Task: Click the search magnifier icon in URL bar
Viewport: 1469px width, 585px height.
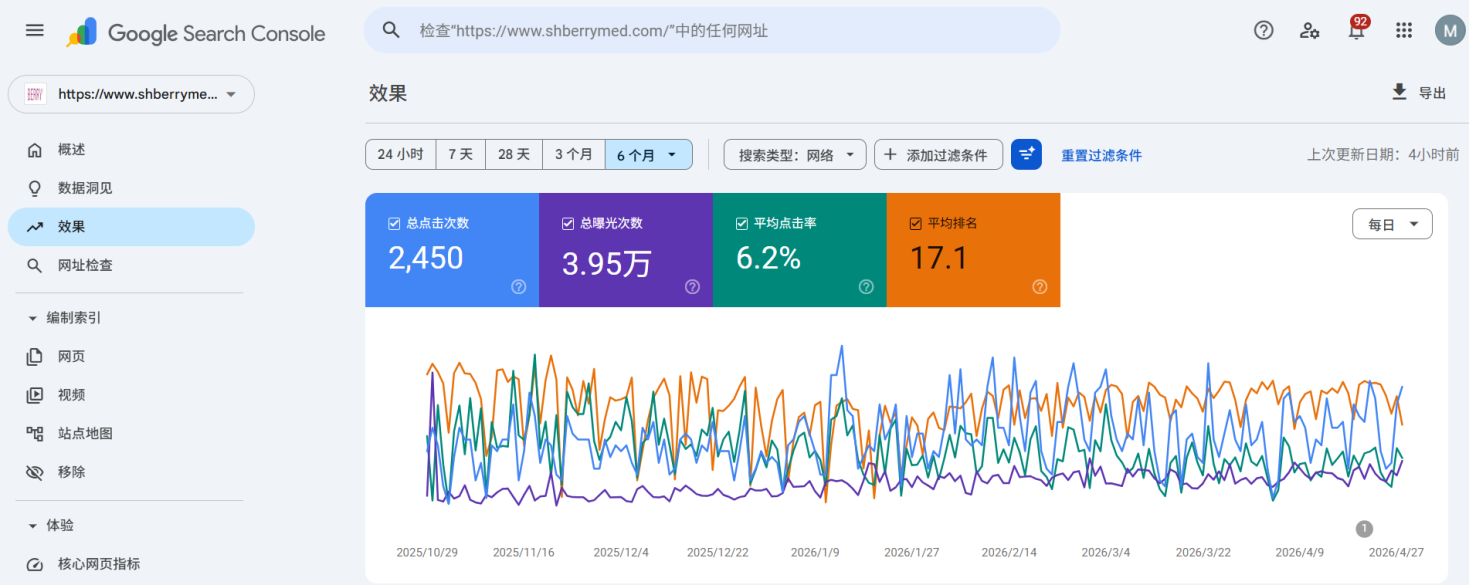Action: (392, 31)
